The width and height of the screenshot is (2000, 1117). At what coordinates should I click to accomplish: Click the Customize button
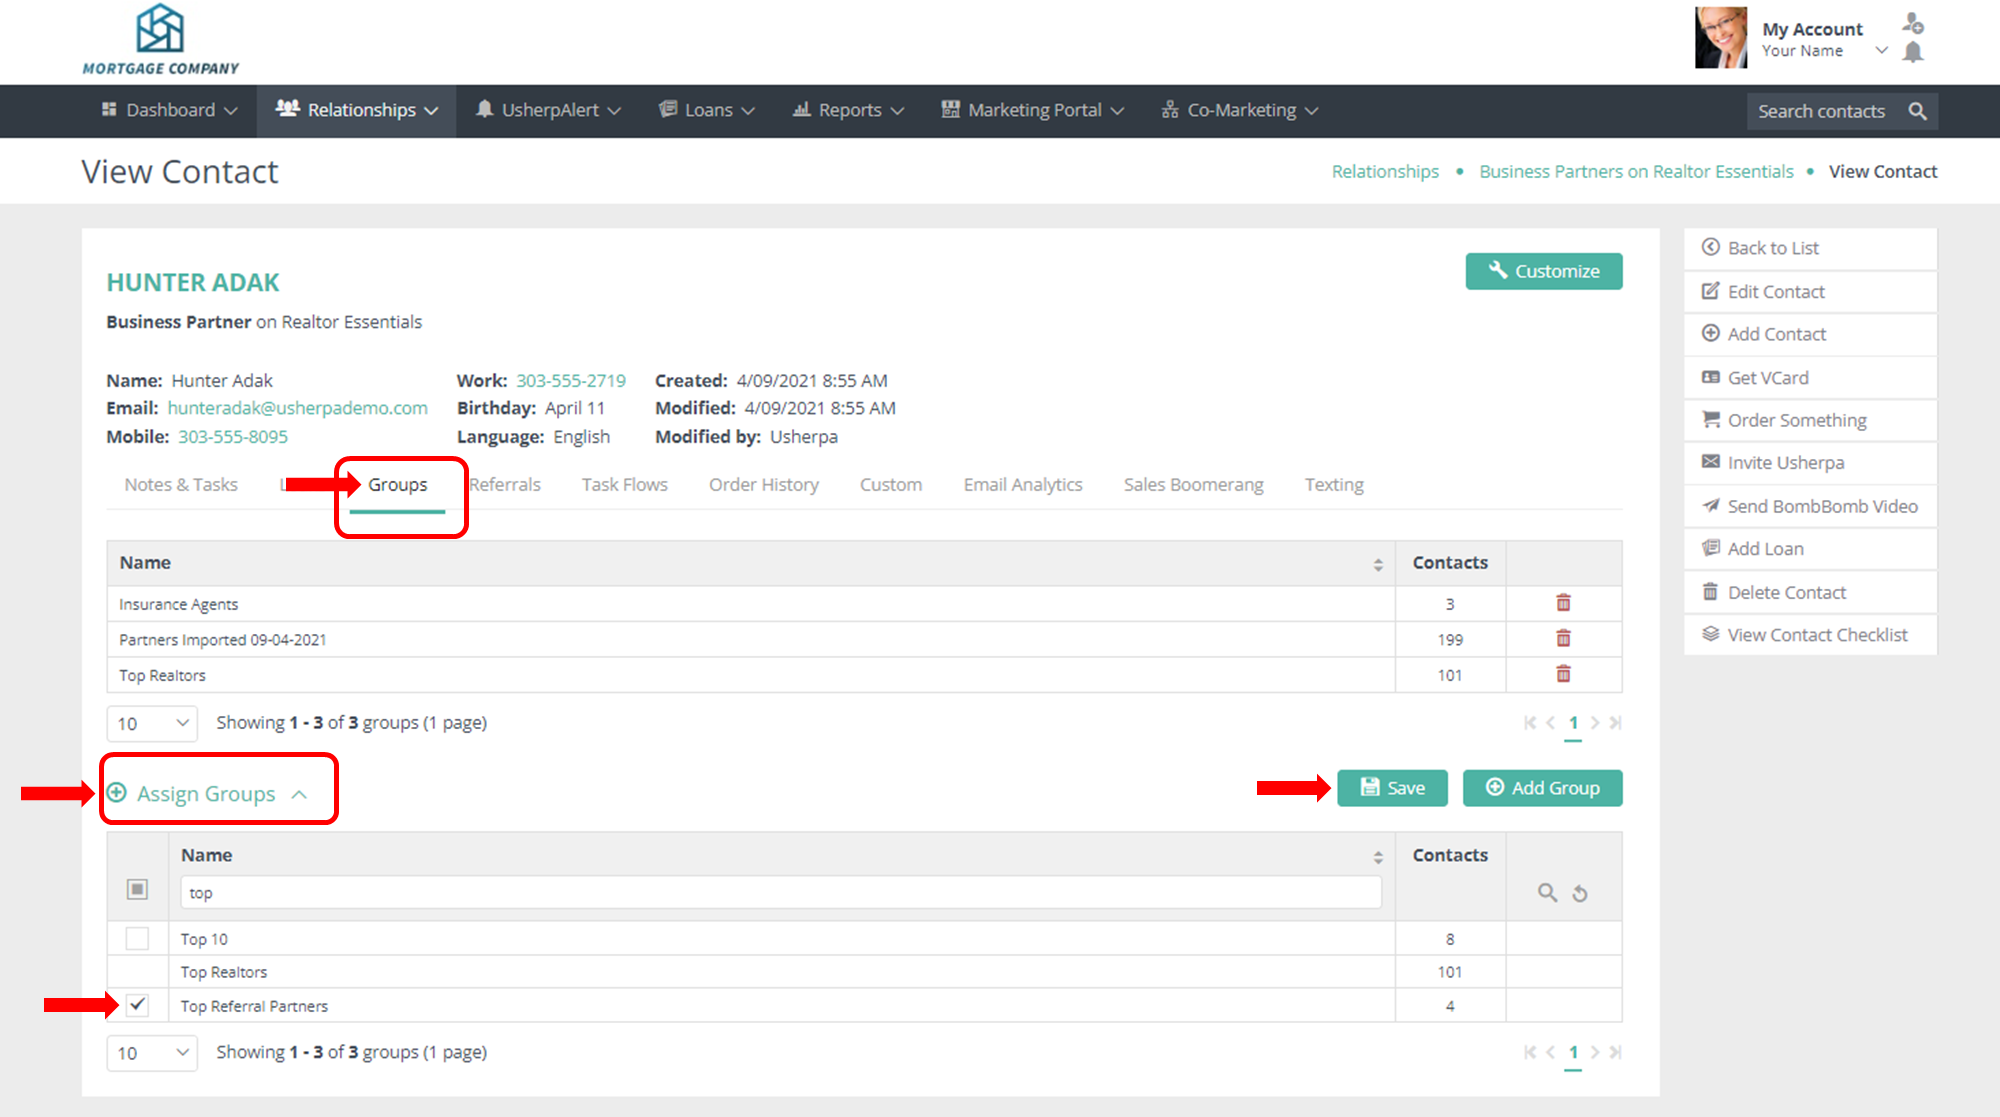point(1543,271)
